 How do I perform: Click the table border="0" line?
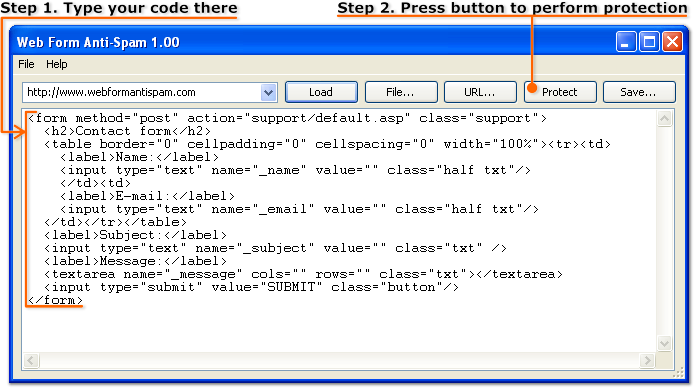(328, 144)
